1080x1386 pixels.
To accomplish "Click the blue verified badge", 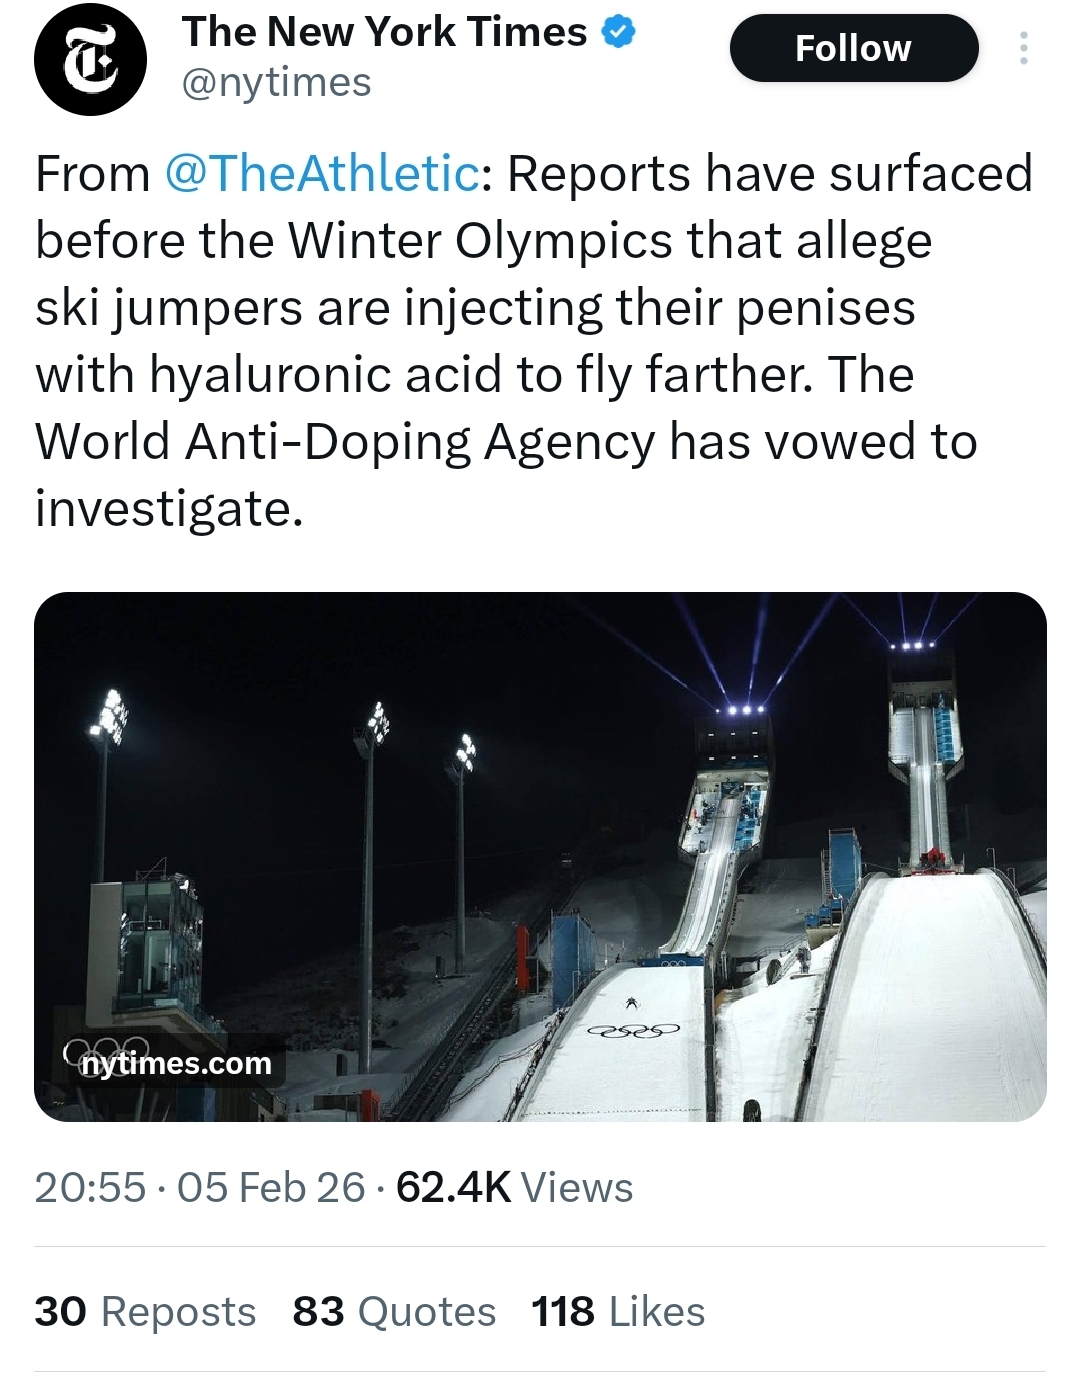I will pyautogui.click(x=619, y=33).
